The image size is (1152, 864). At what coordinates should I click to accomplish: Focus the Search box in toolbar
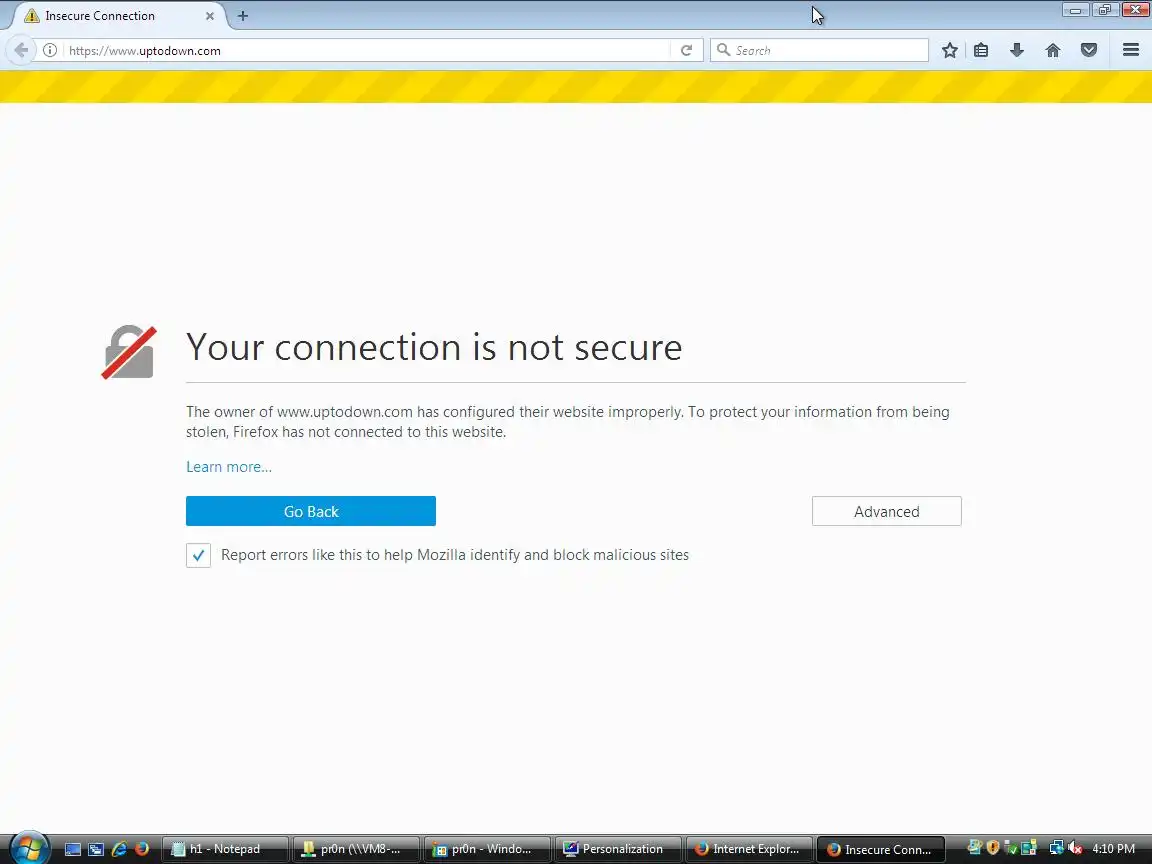coord(819,50)
